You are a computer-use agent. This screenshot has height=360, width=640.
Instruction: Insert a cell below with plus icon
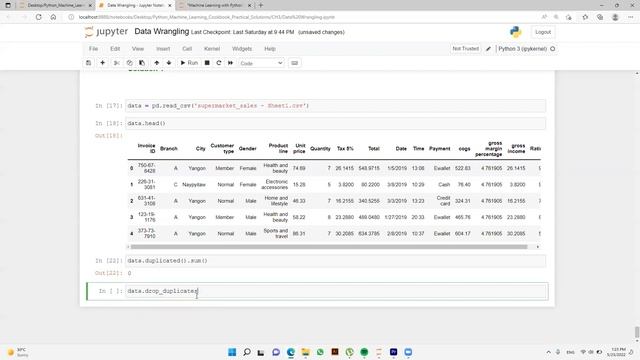[102, 63]
